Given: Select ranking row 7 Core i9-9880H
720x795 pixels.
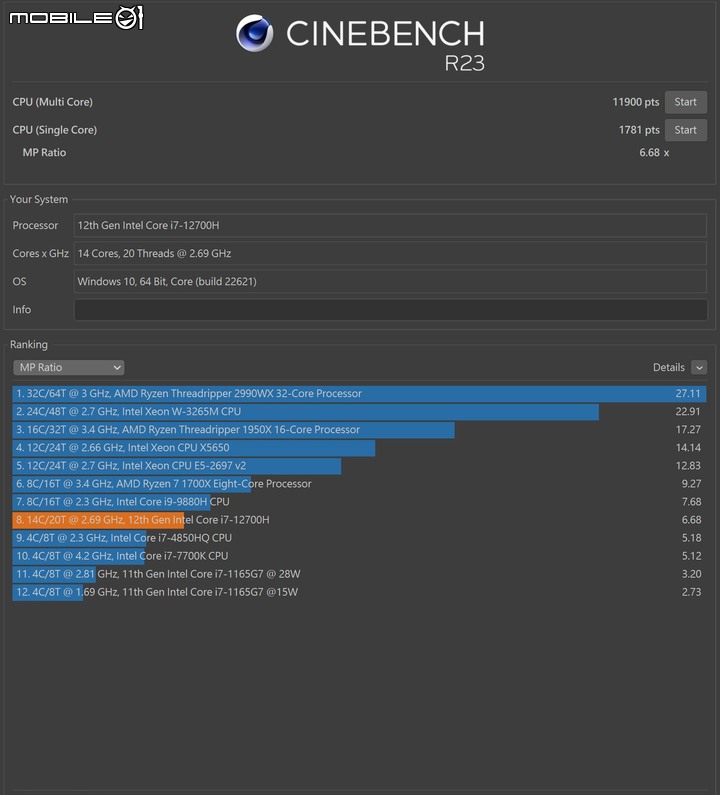Looking at the screenshot, I should click(359, 501).
